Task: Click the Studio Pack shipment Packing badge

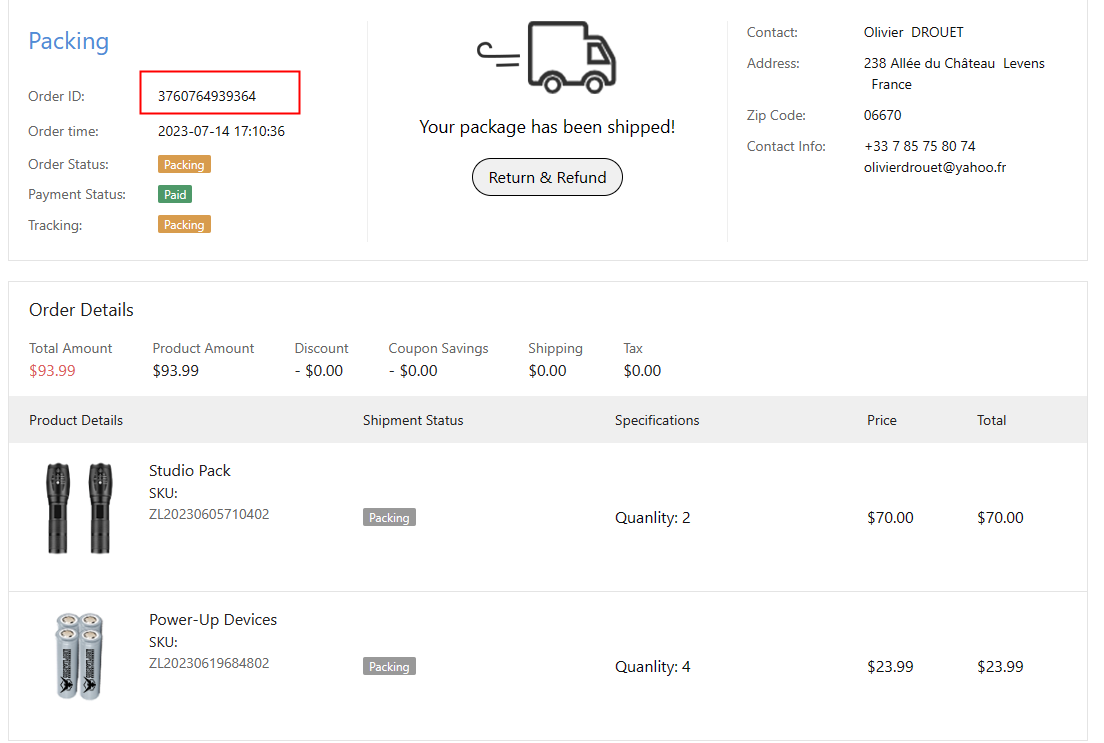Action: coord(389,517)
